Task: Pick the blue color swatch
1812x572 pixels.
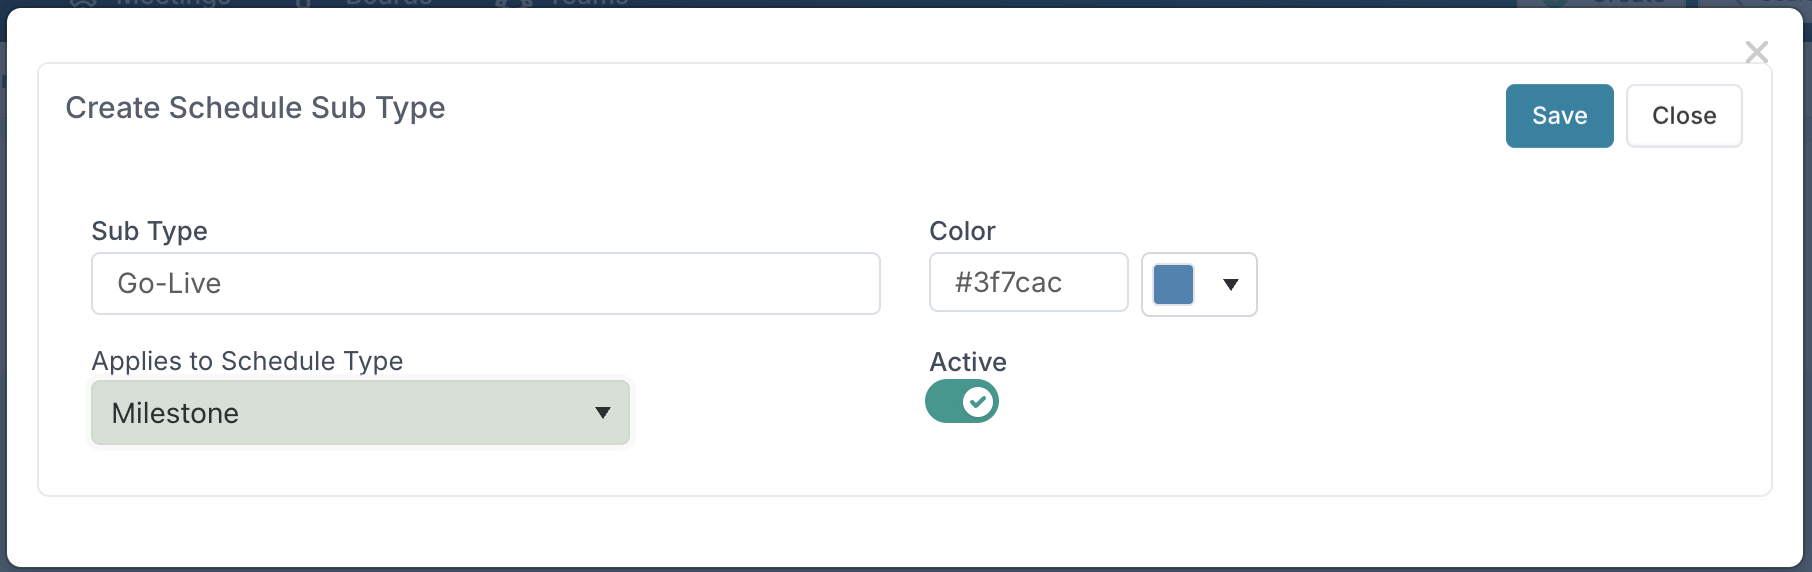Action: [x=1173, y=284]
